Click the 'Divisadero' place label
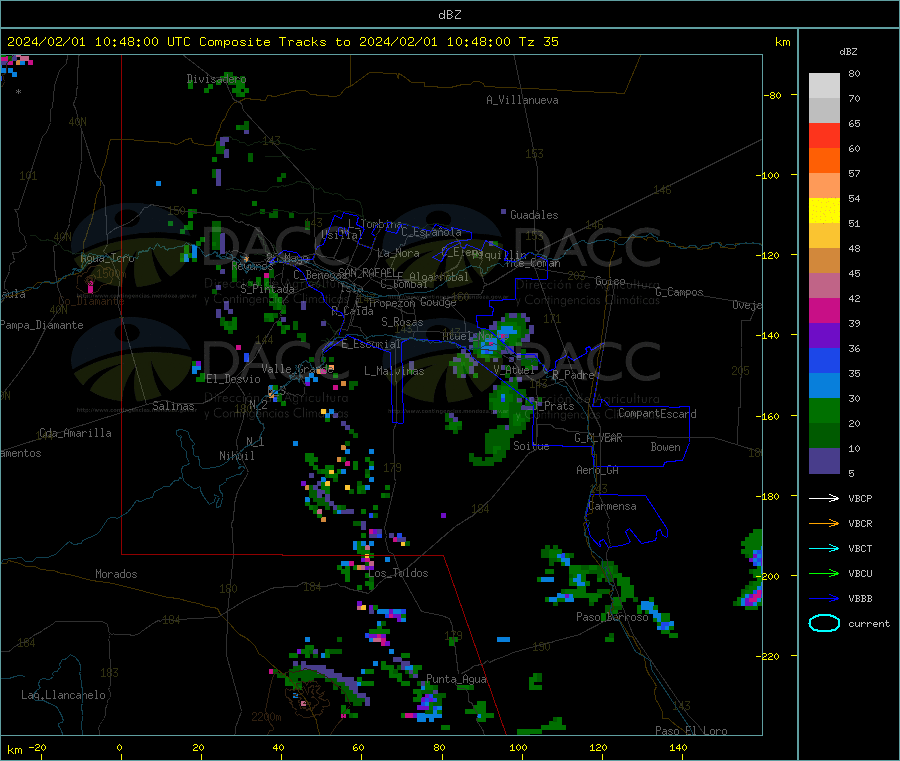Image resolution: width=900 pixels, height=761 pixels. [x=216, y=79]
